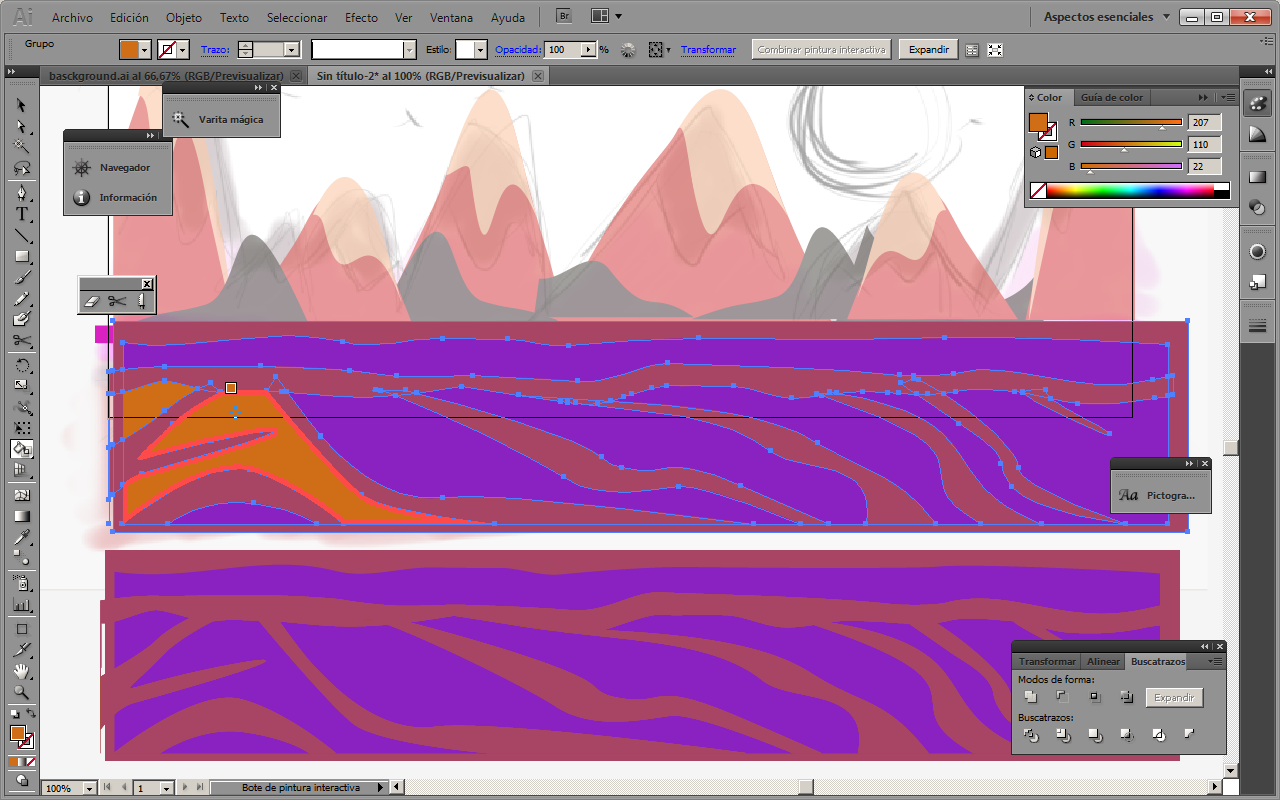This screenshot has height=800, width=1280.
Task: Set paint mode to Gradient in toolbar
Action: [x=21, y=762]
